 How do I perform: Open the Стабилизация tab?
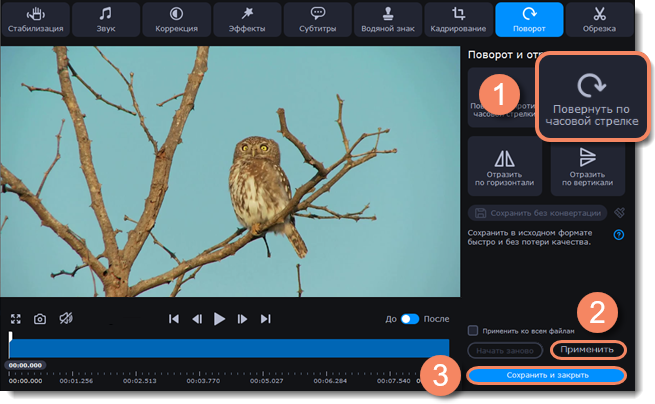[35, 18]
